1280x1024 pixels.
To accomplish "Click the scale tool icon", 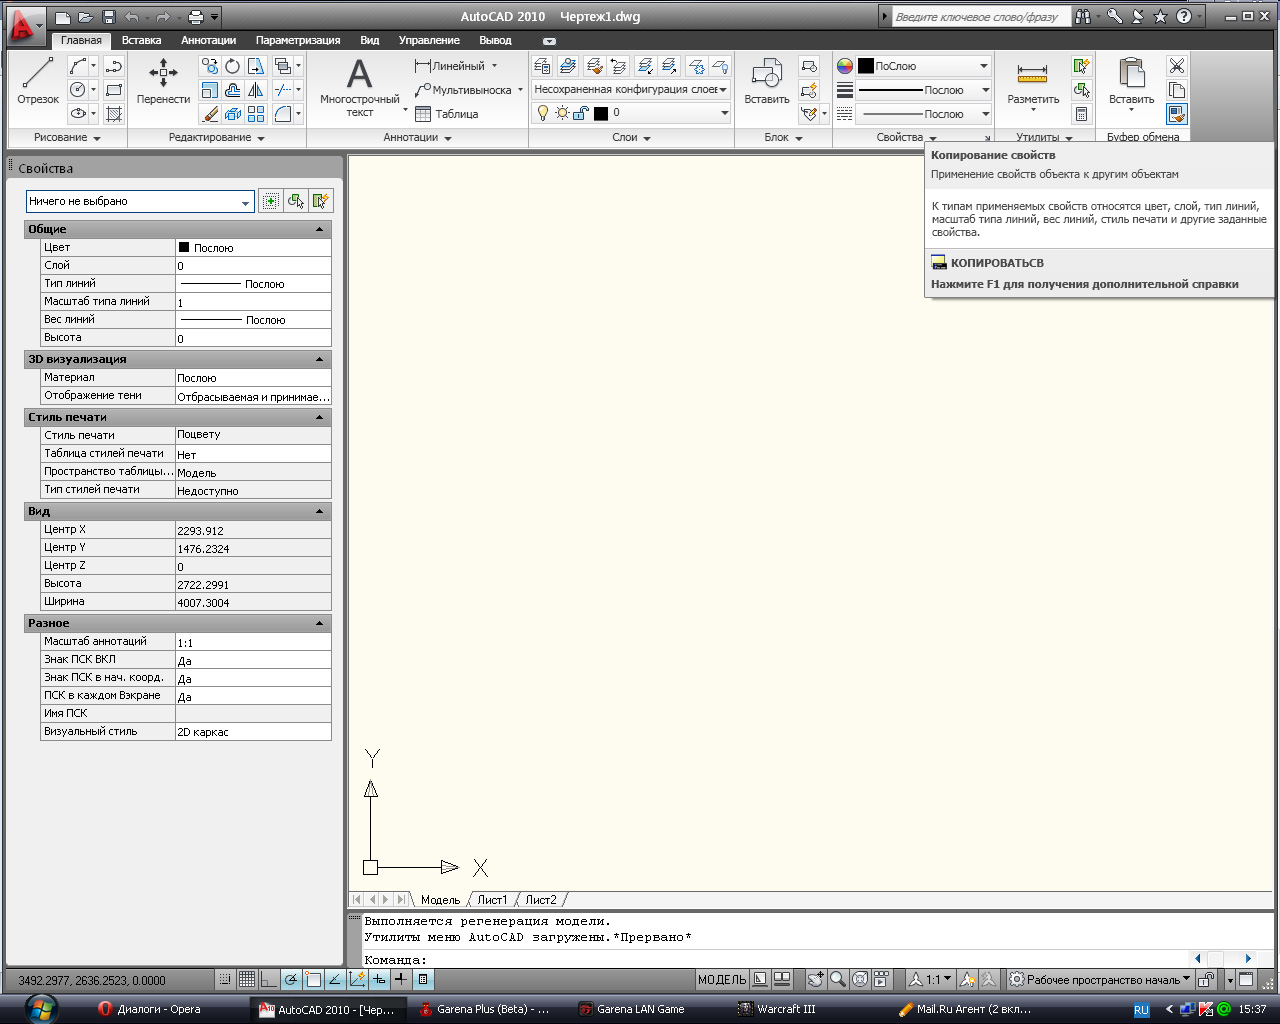I will [209, 89].
